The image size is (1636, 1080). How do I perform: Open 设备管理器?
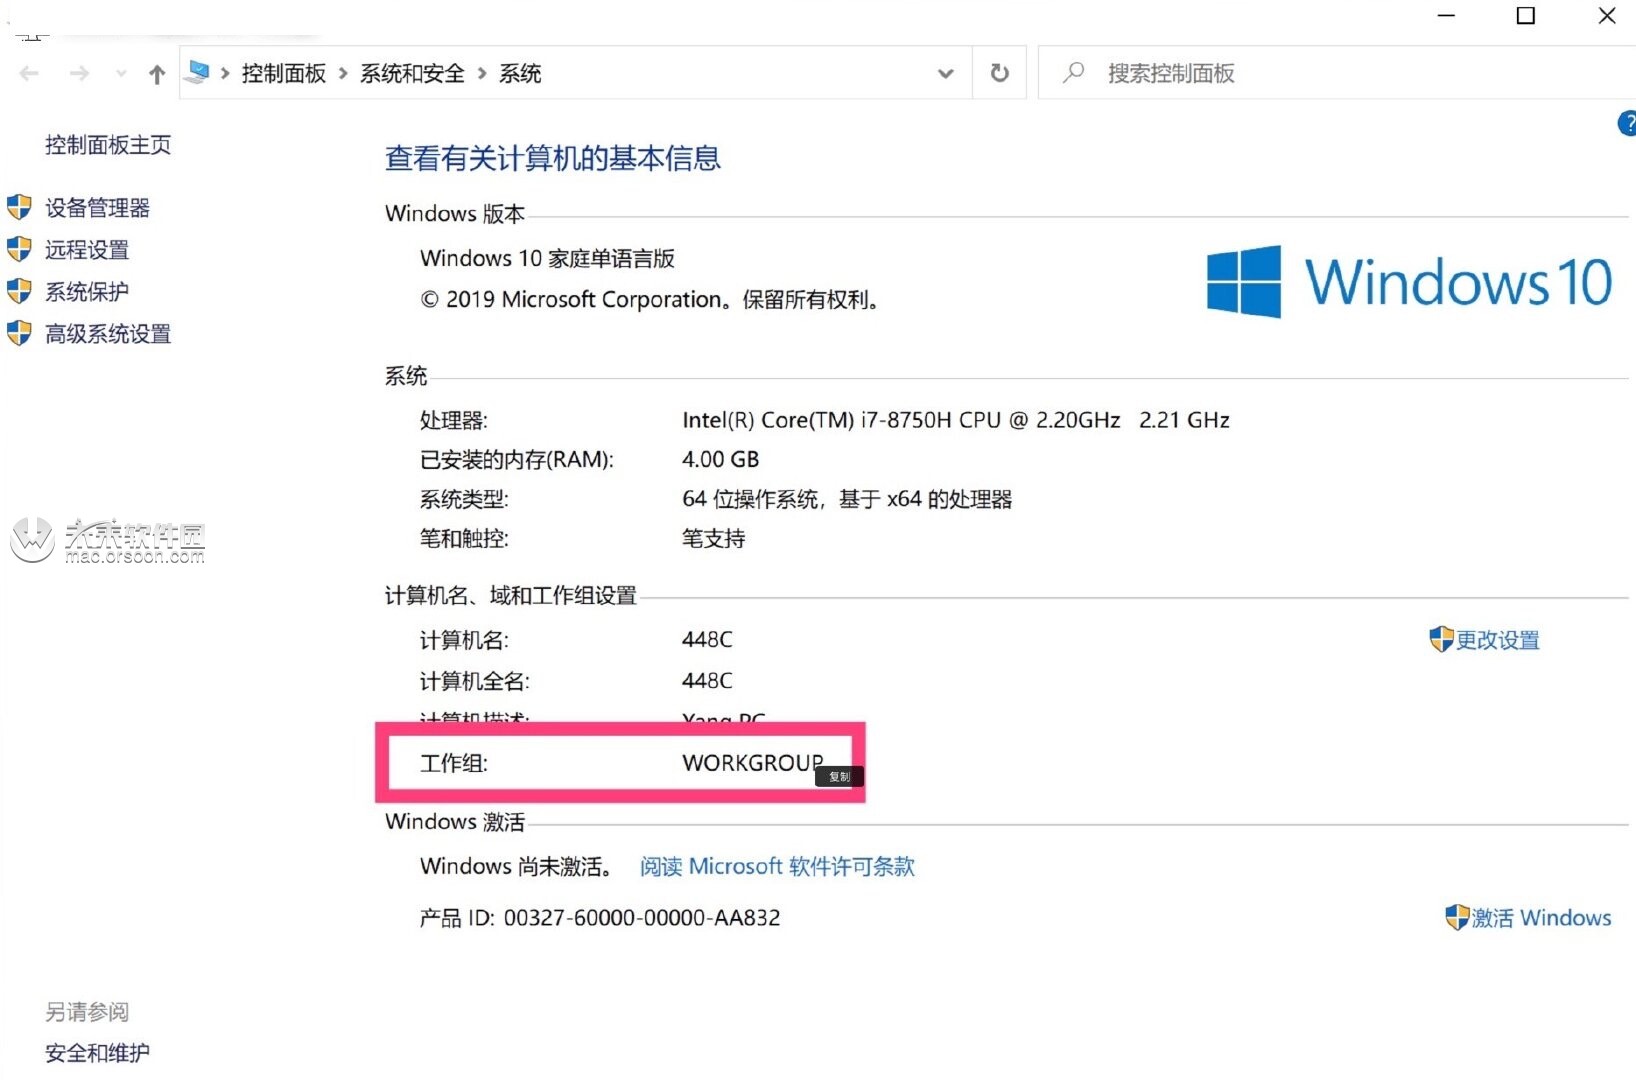point(97,208)
